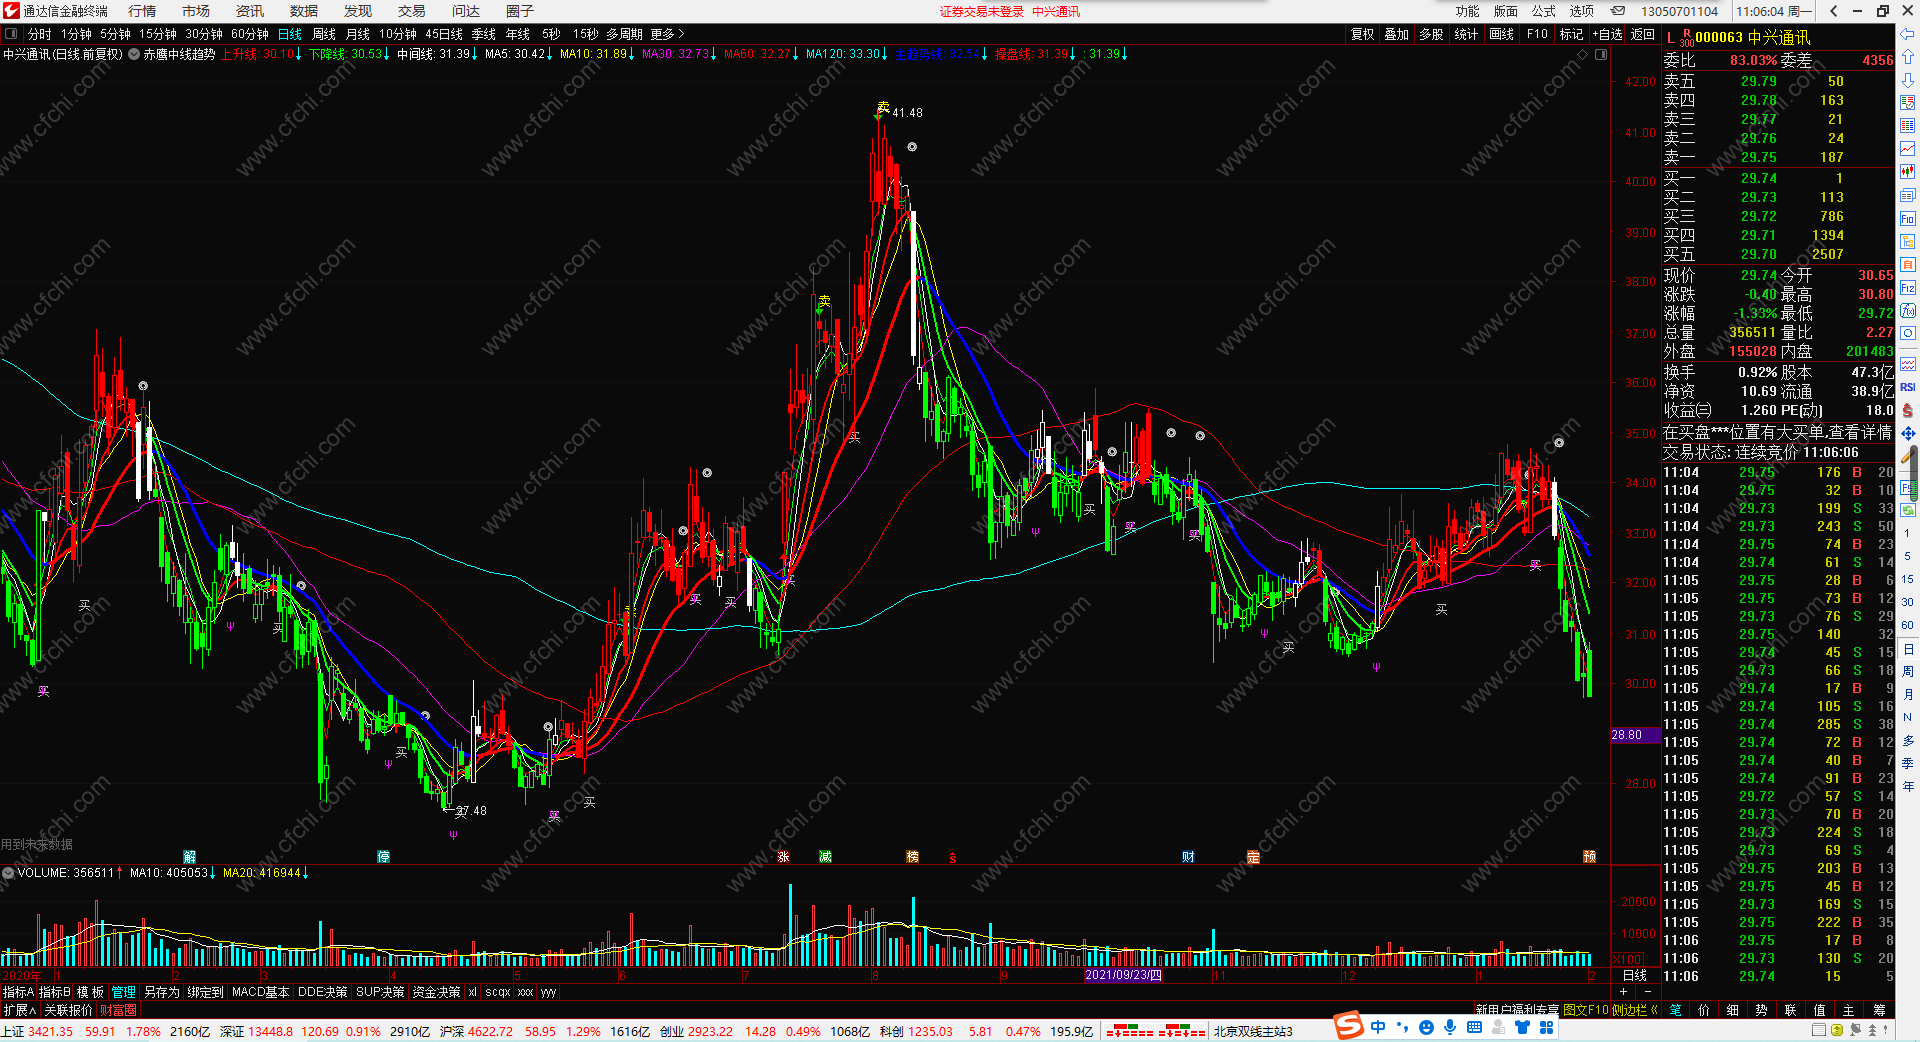1920x1042 pixels.
Task: Toggle IME punctuation mode icon
Action: pyautogui.click(x=1402, y=1027)
